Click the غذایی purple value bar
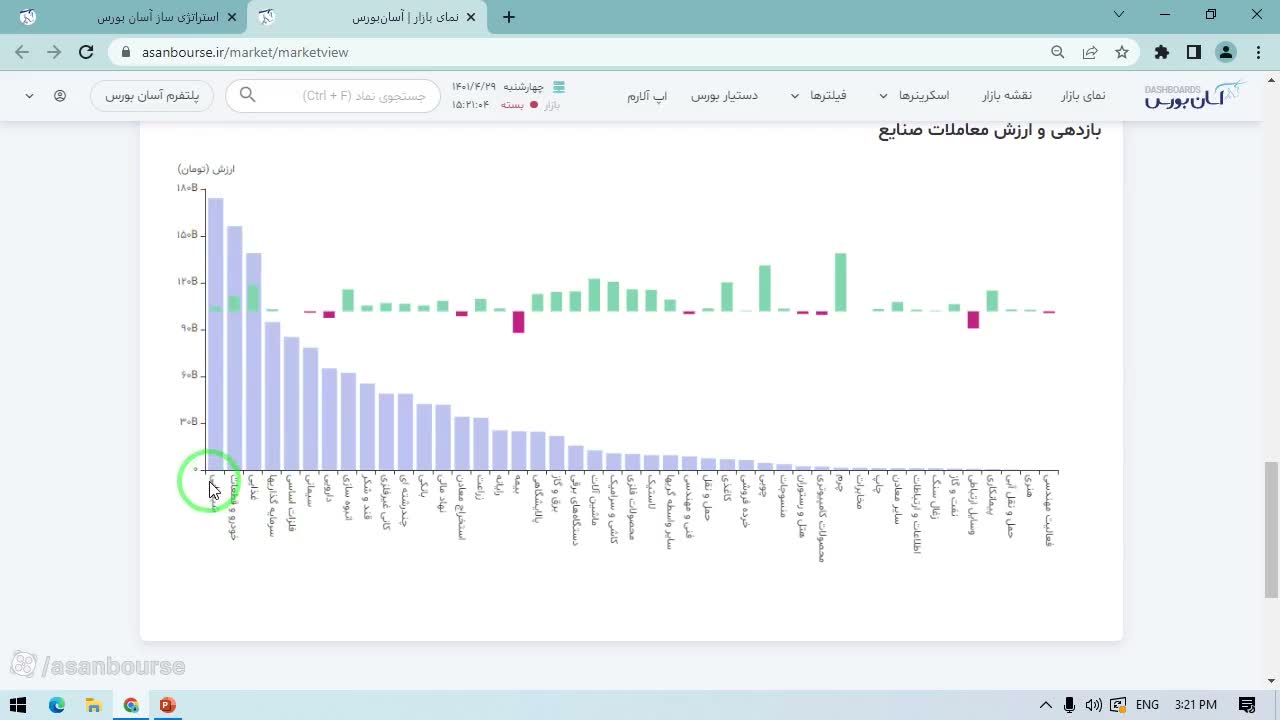The image size is (1280, 720). pos(254,361)
